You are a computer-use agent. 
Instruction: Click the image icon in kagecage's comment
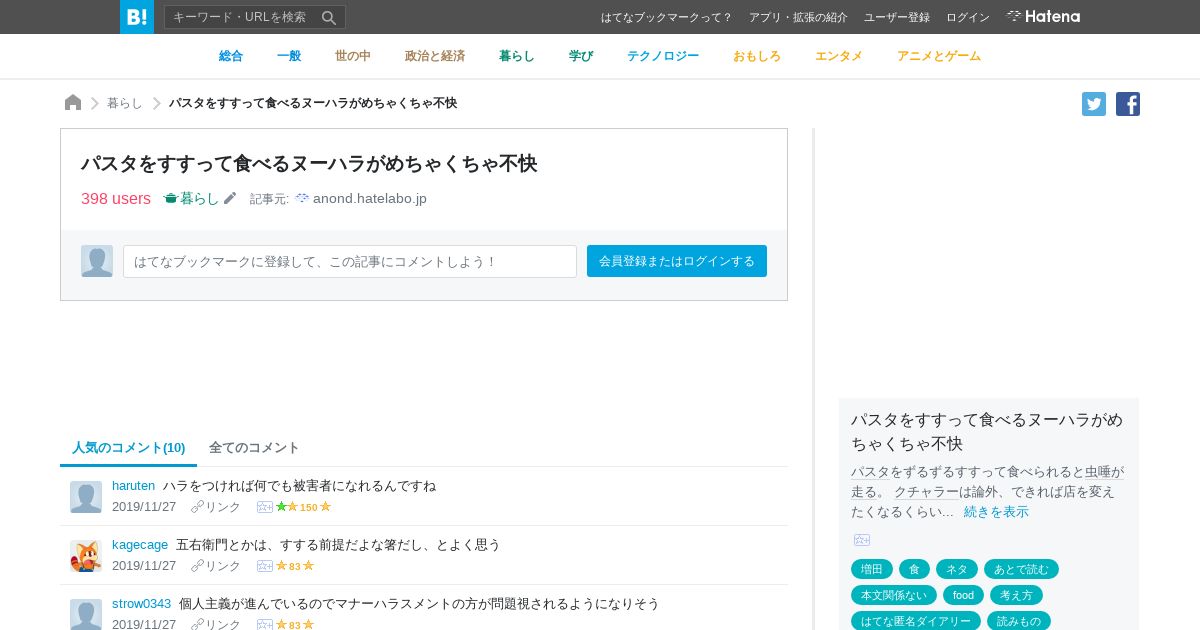click(x=265, y=566)
